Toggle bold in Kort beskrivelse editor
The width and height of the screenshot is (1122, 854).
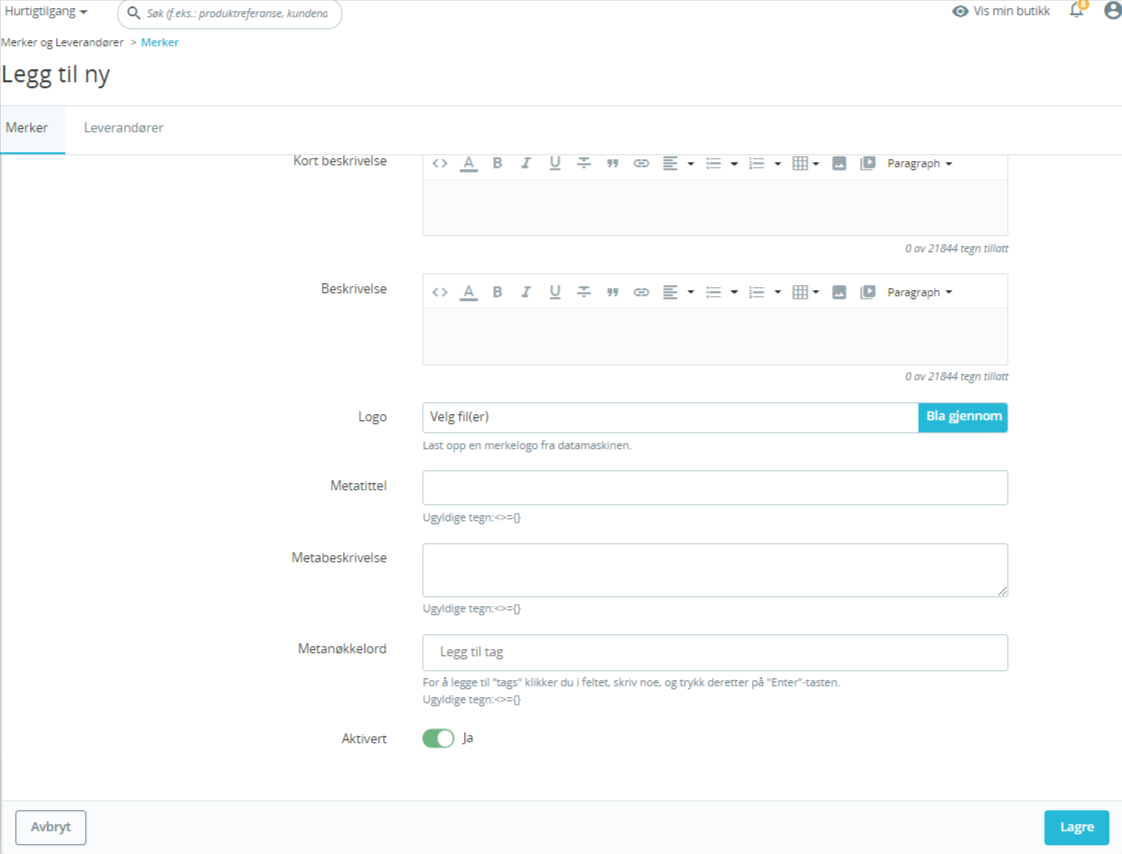click(x=497, y=163)
